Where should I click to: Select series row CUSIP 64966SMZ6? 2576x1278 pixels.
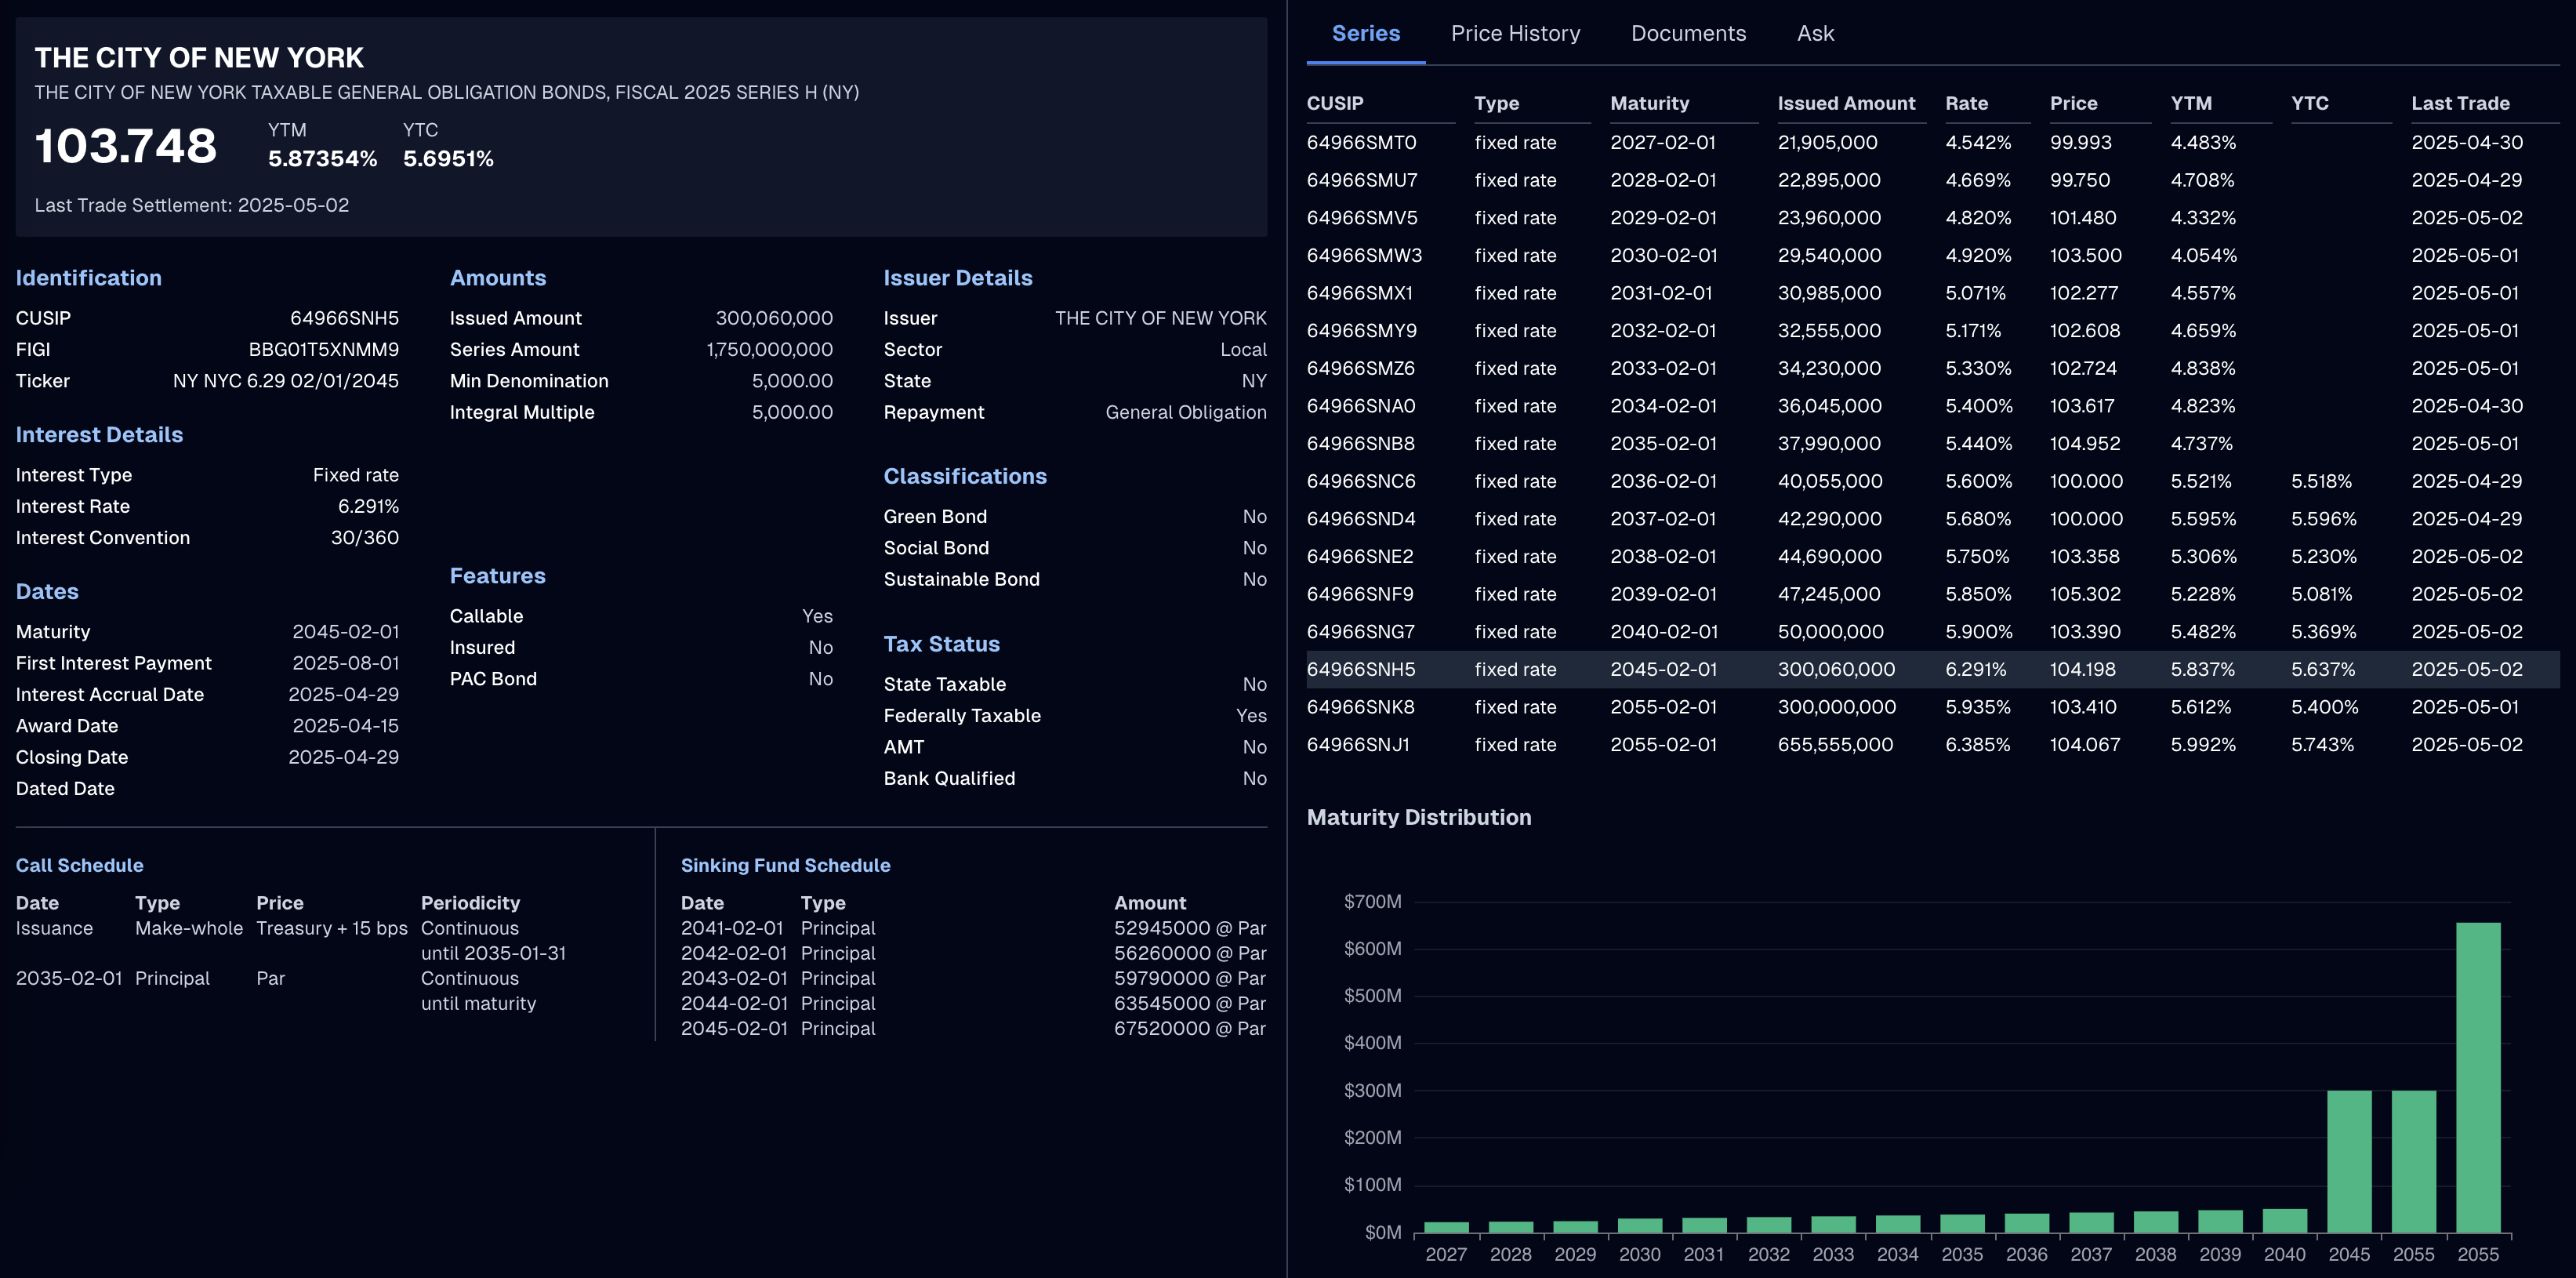point(1932,368)
